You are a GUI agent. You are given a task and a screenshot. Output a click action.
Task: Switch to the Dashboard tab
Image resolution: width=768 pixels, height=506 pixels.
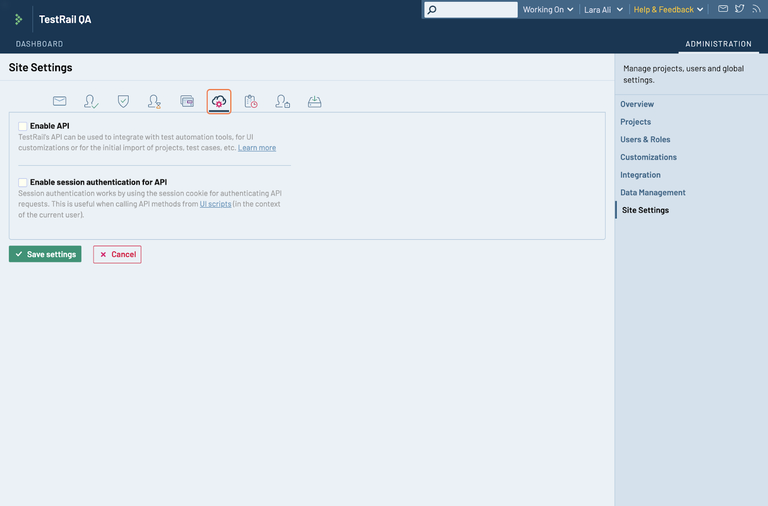[x=39, y=44]
